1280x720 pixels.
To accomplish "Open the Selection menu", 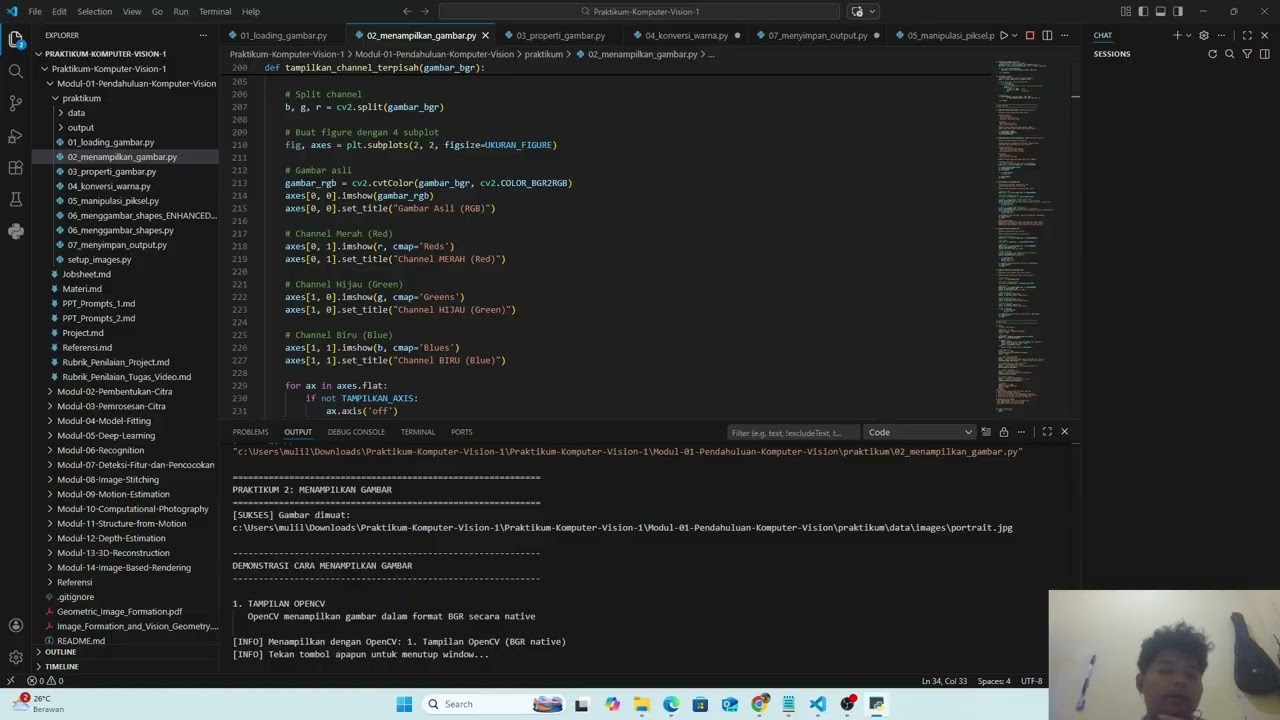I will [x=94, y=11].
